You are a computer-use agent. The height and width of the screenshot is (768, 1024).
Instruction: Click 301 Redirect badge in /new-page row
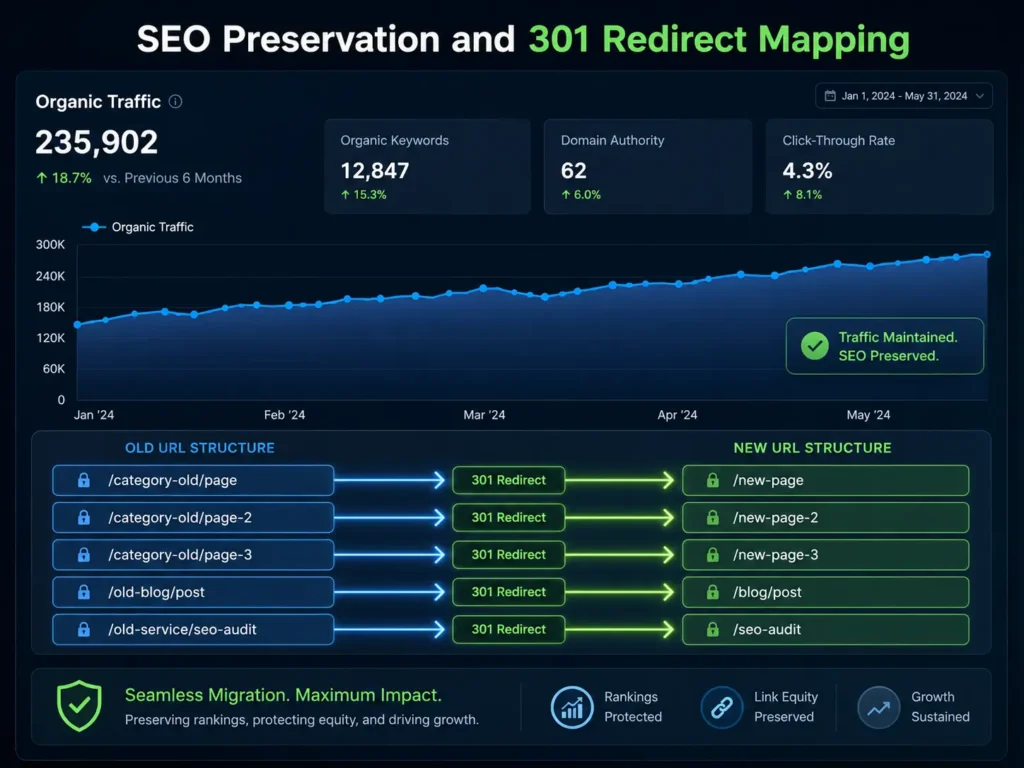point(509,480)
